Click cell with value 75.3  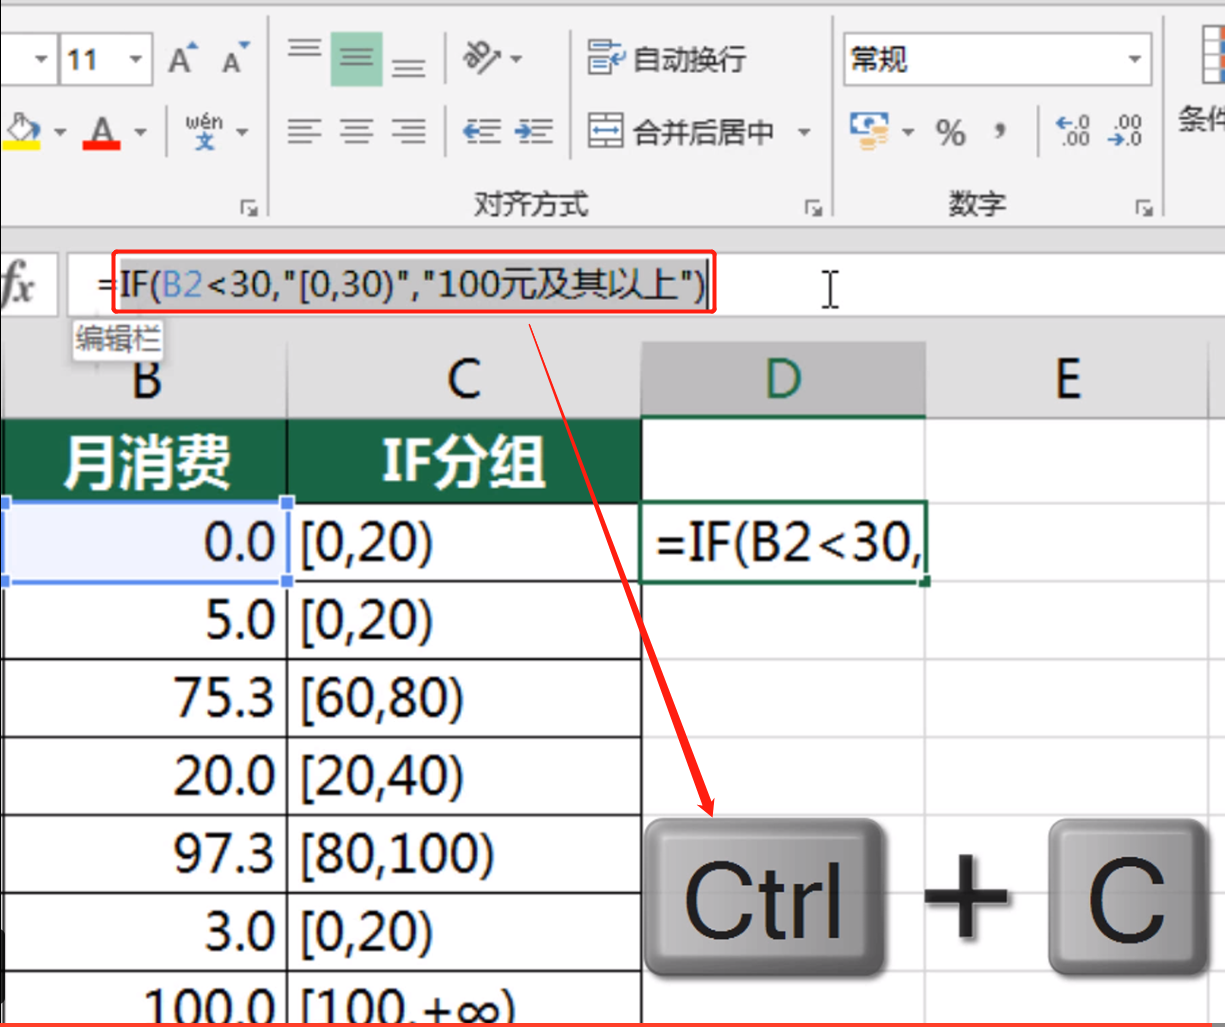point(146,698)
